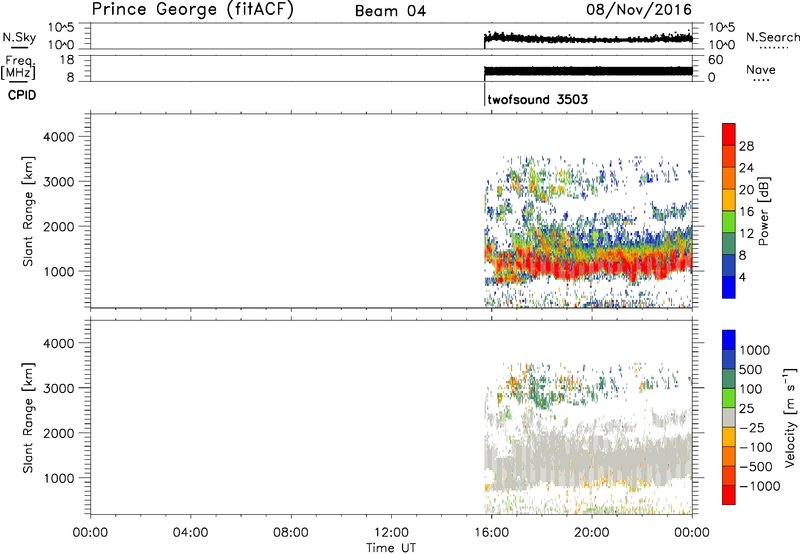Click the "Prince George (fitACF)" plot title

[x=192, y=10]
